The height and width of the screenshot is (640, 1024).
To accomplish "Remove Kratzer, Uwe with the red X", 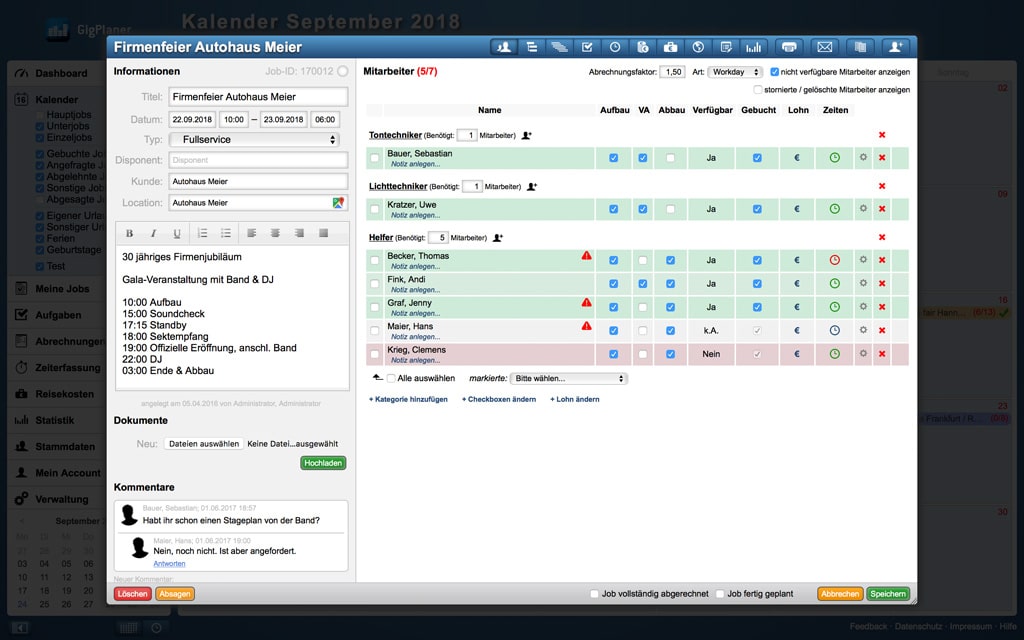I will 881,209.
